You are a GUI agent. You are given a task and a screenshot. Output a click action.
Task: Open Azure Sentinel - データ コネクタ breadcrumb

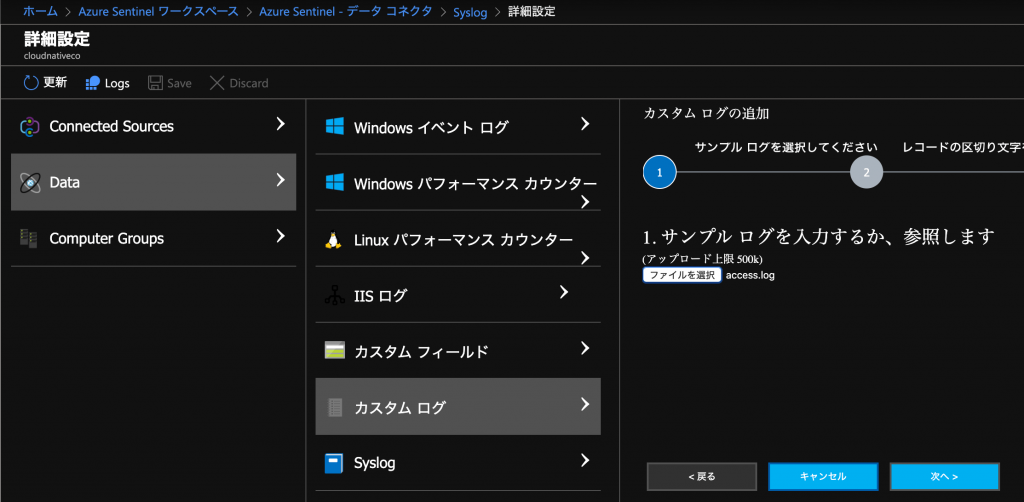345,11
